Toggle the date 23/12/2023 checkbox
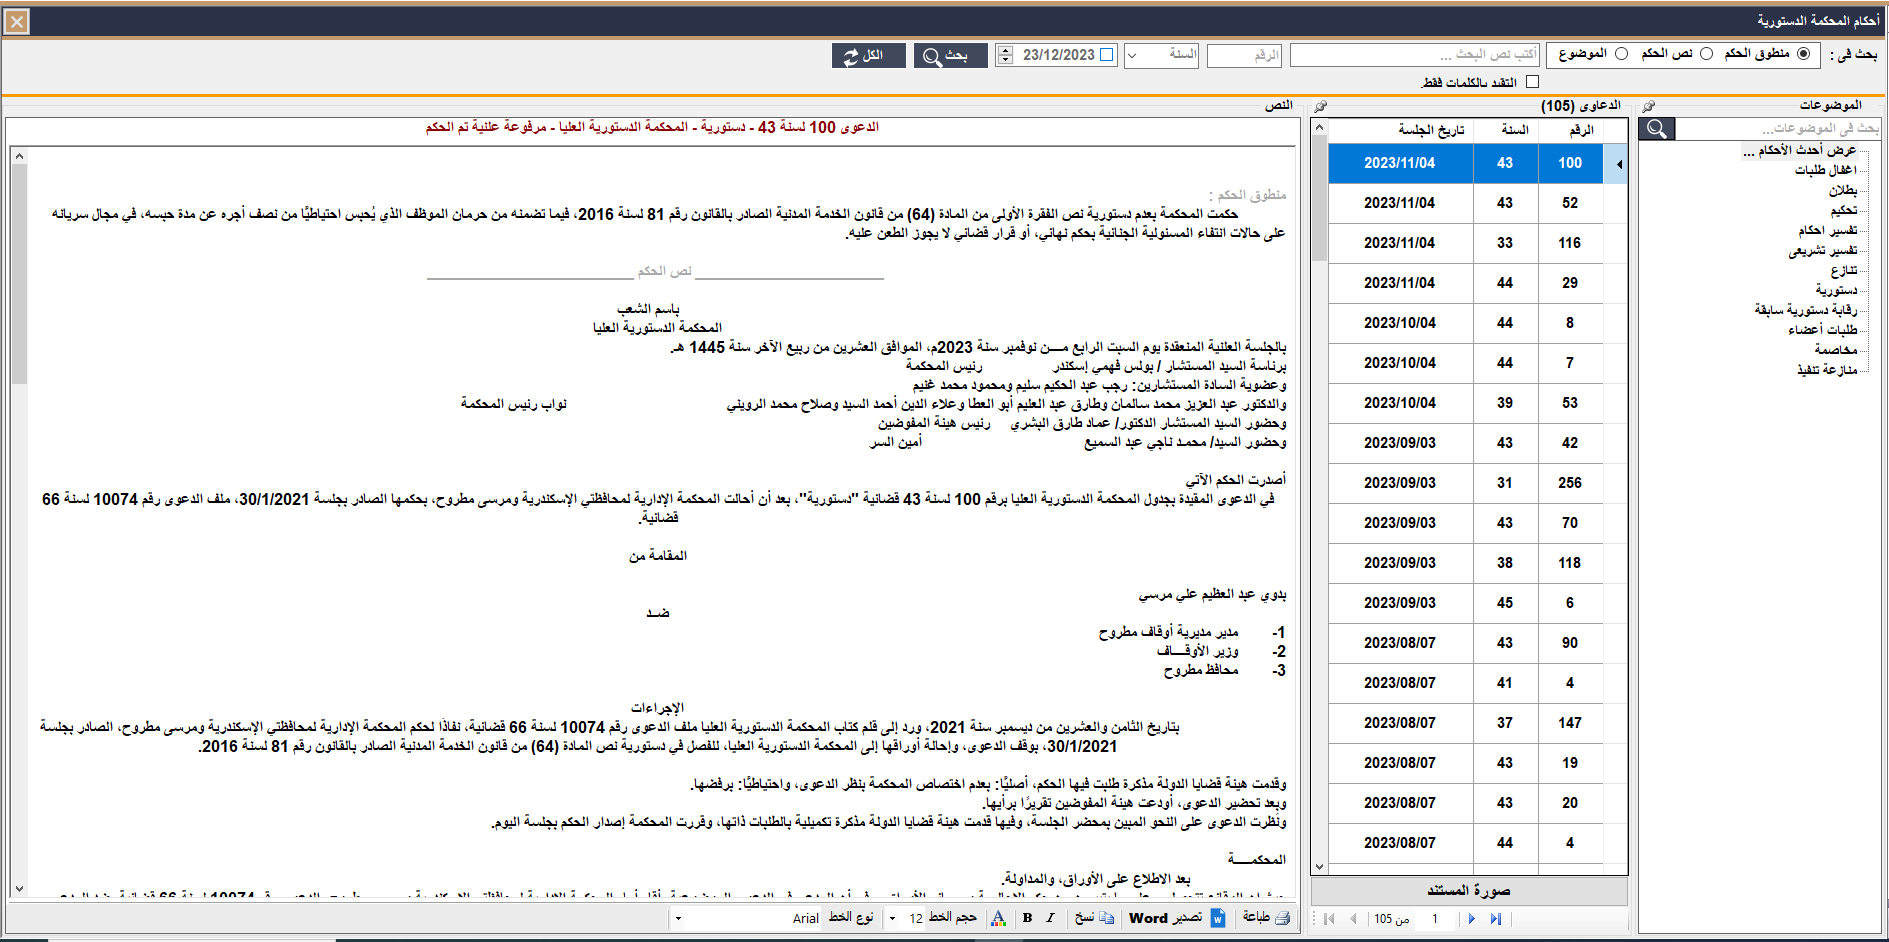Viewport: 1889px width, 942px height. (1107, 55)
